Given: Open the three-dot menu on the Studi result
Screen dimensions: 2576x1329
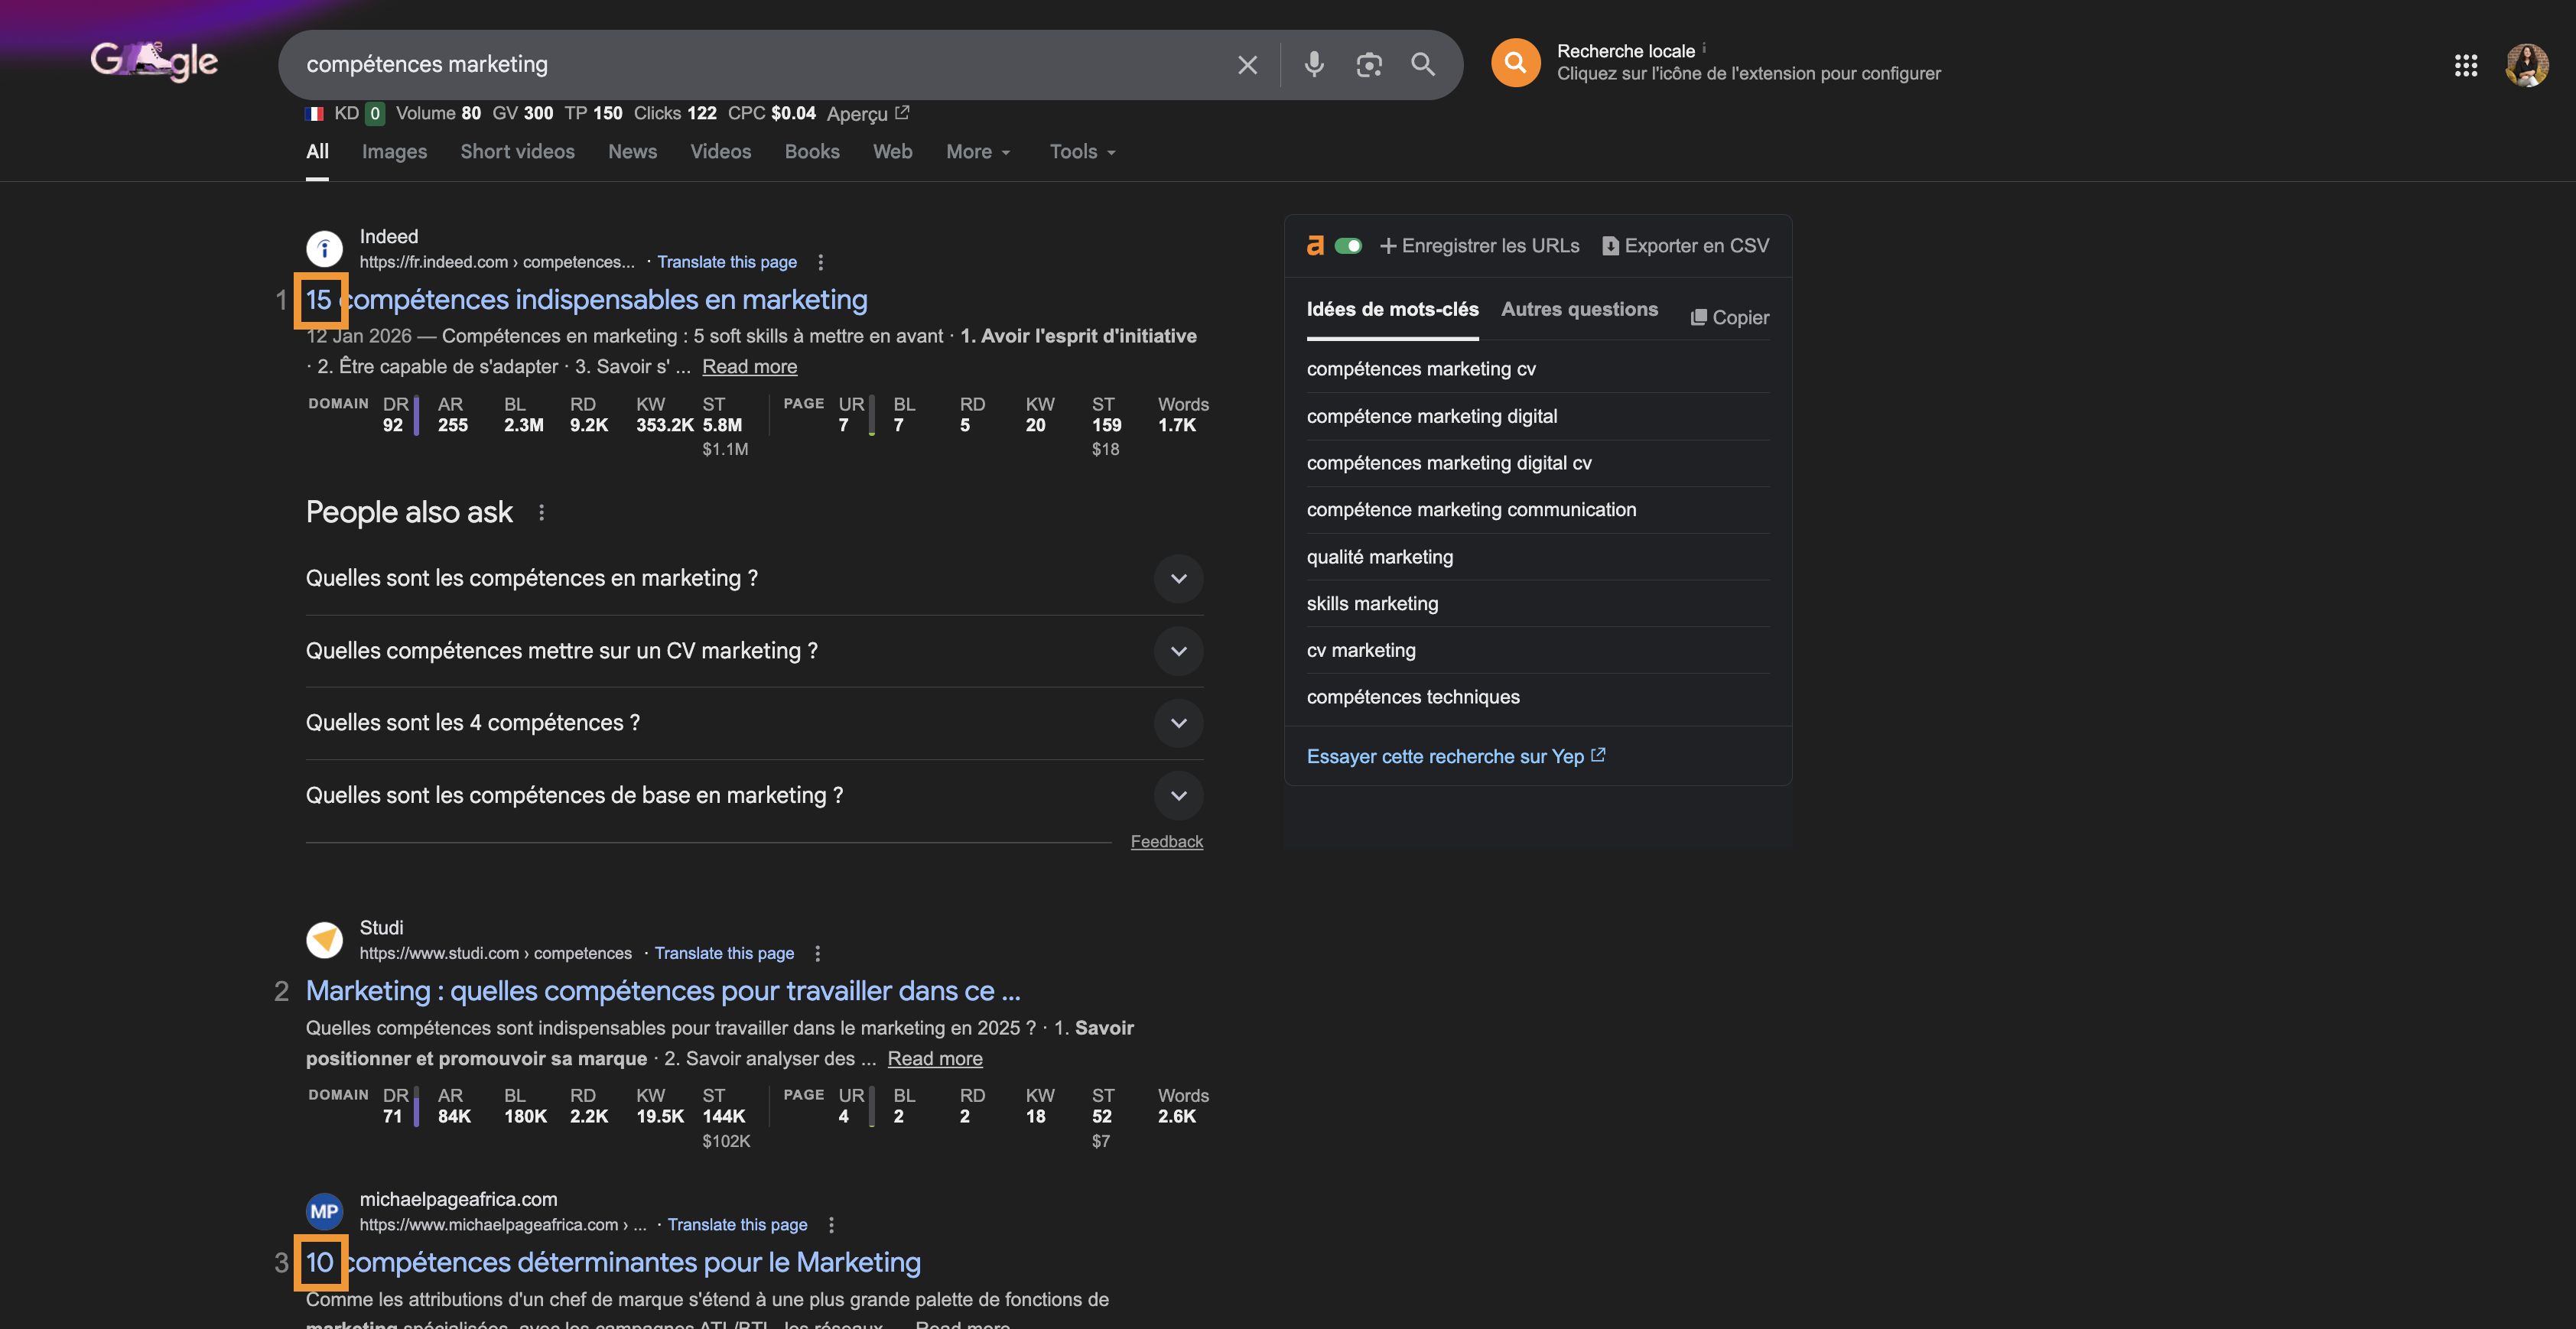Looking at the screenshot, I should 818,953.
